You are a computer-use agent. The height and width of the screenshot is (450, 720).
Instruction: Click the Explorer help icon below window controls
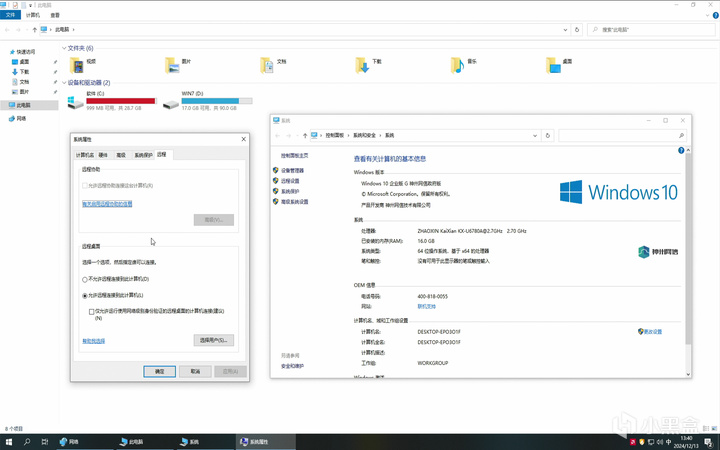(x=715, y=15)
